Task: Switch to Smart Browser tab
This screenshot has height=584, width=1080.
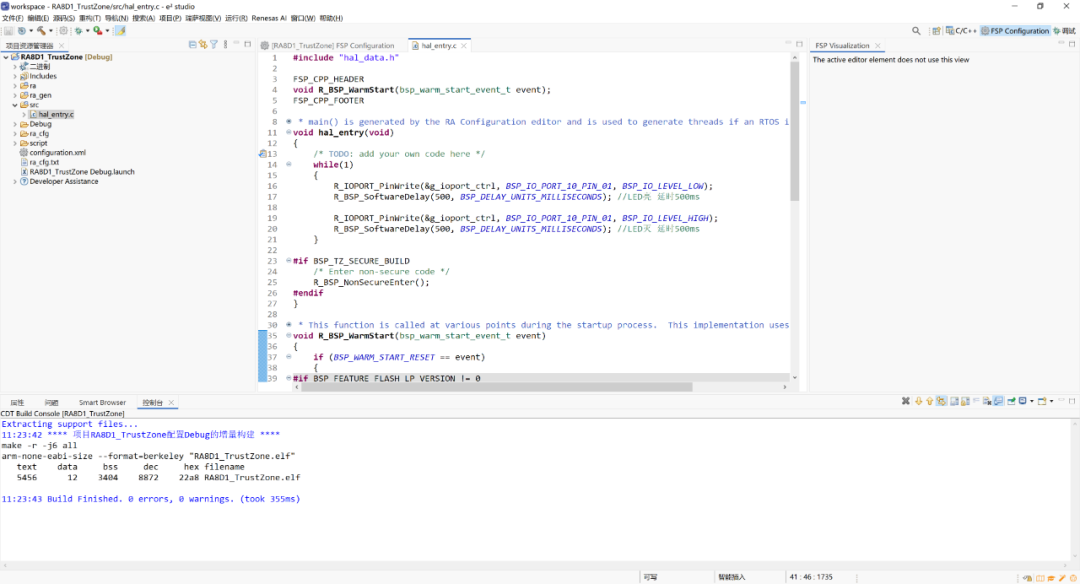Action: (102, 402)
